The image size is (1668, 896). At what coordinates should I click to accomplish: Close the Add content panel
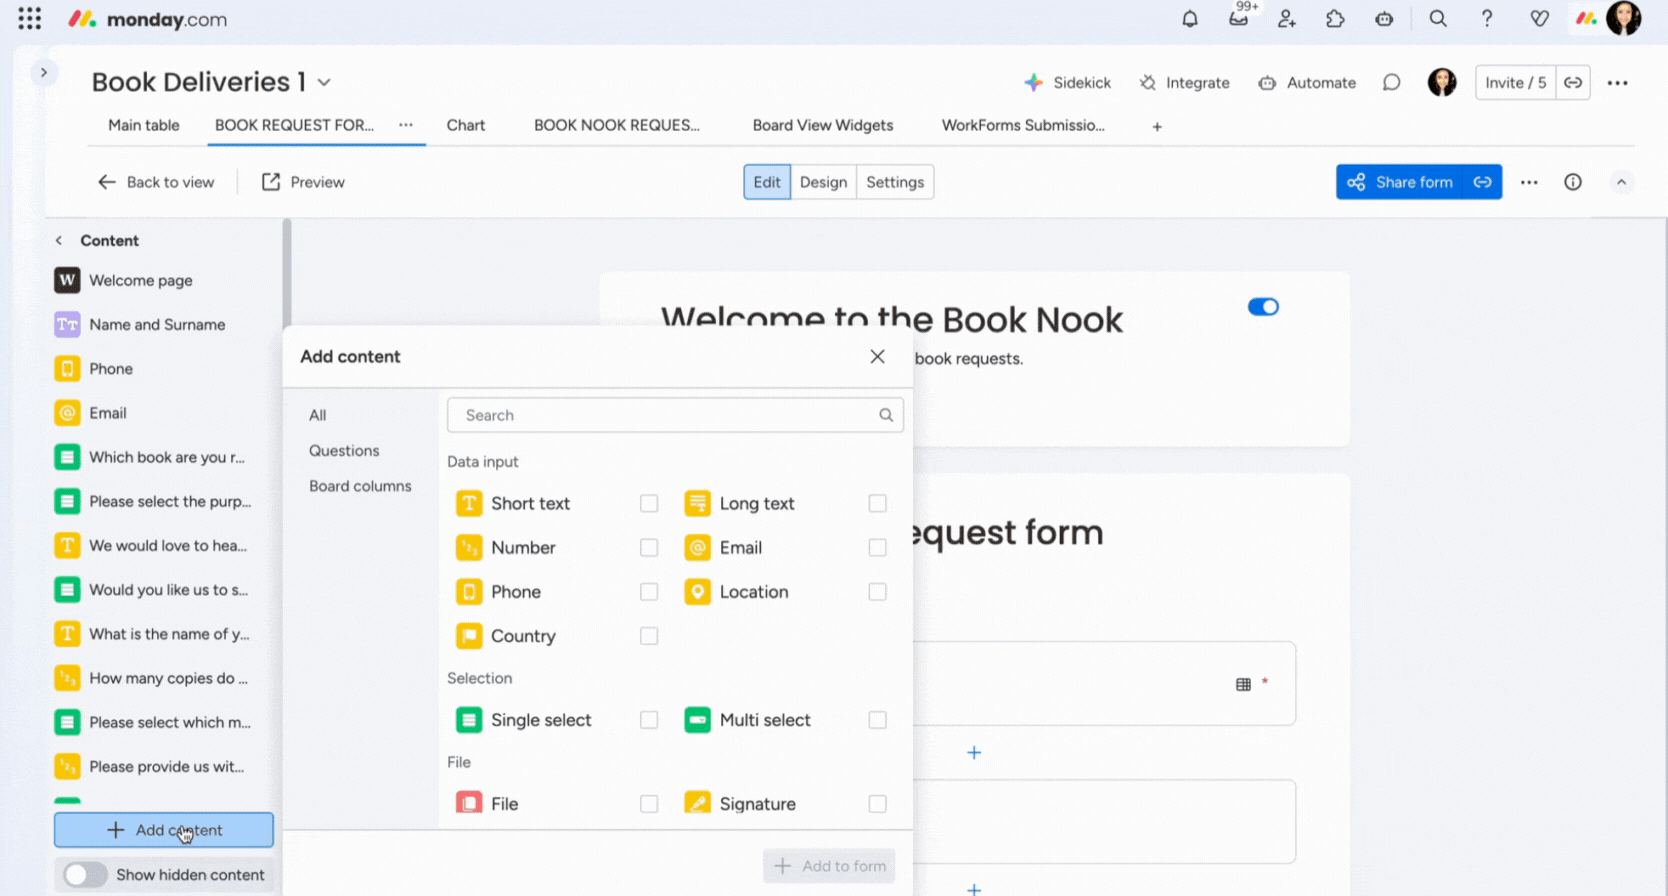coord(877,357)
